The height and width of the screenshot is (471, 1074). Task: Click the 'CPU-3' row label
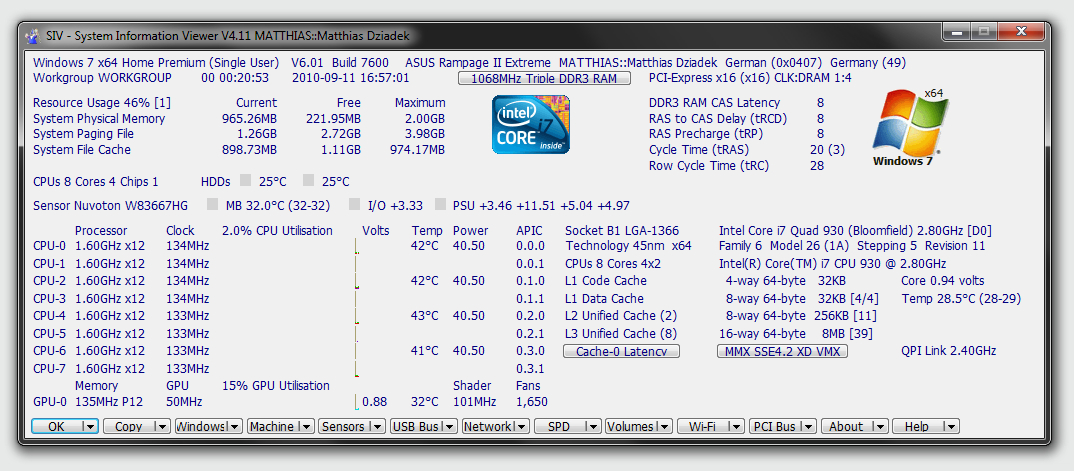[x=49, y=298]
